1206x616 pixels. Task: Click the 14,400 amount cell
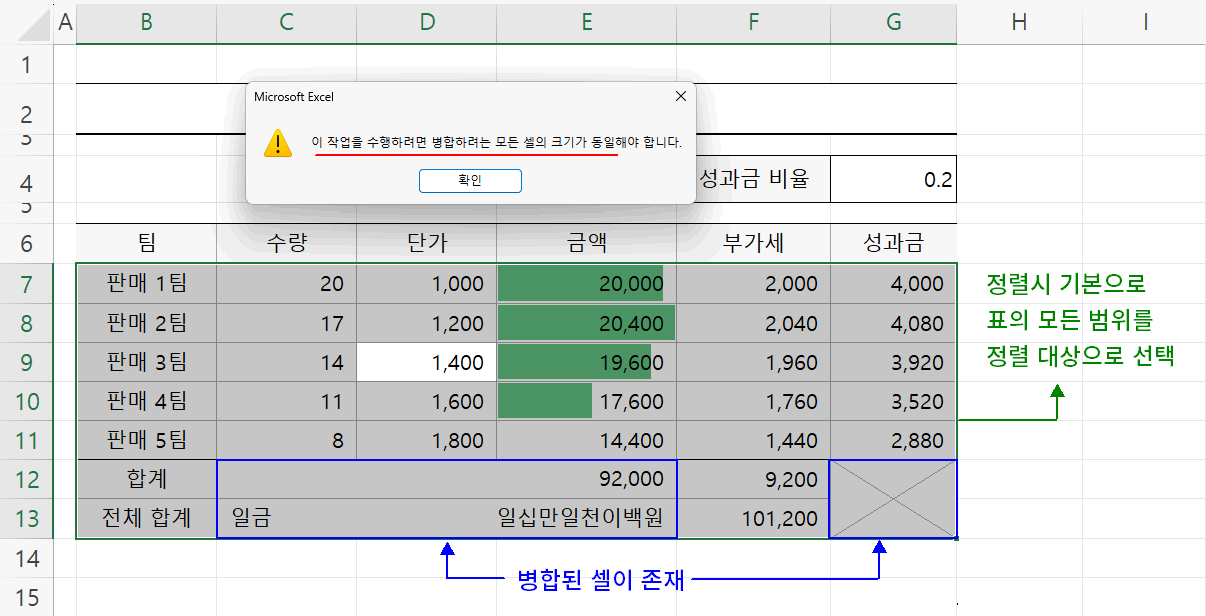(586, 440)
